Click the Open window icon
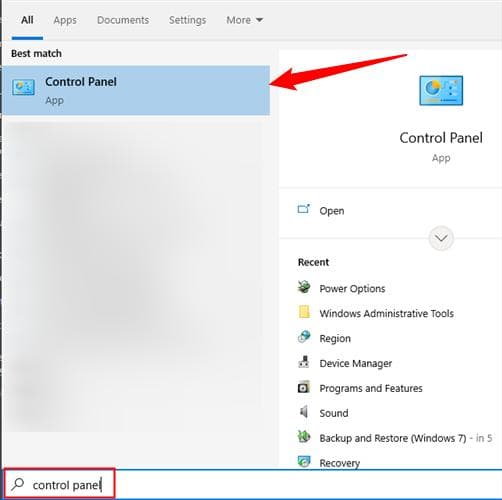This screenshot has height=500, width=502. click(303, 209)
